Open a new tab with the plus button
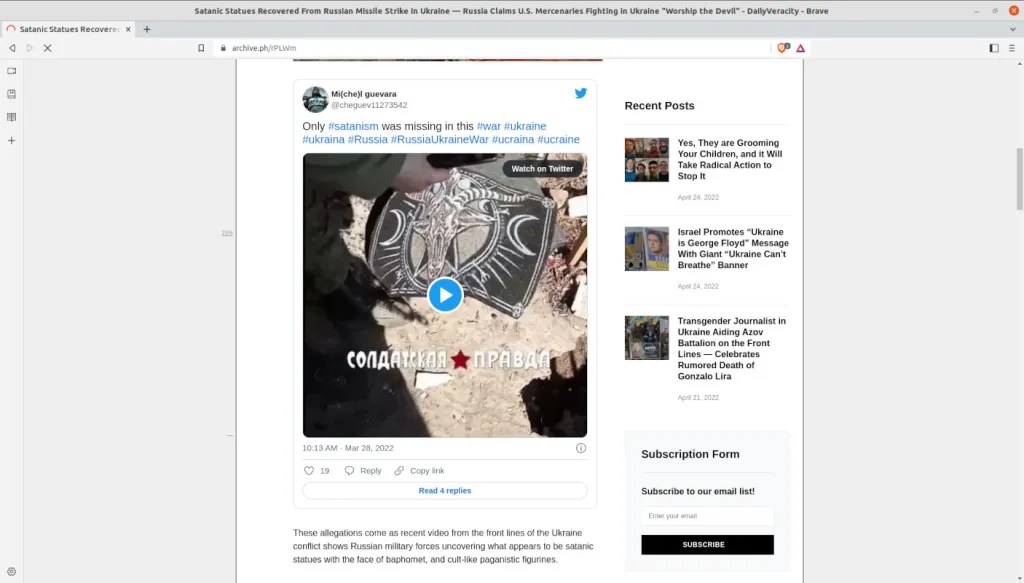The height and width of the screenshot is (583, 1024). (147, 29)
